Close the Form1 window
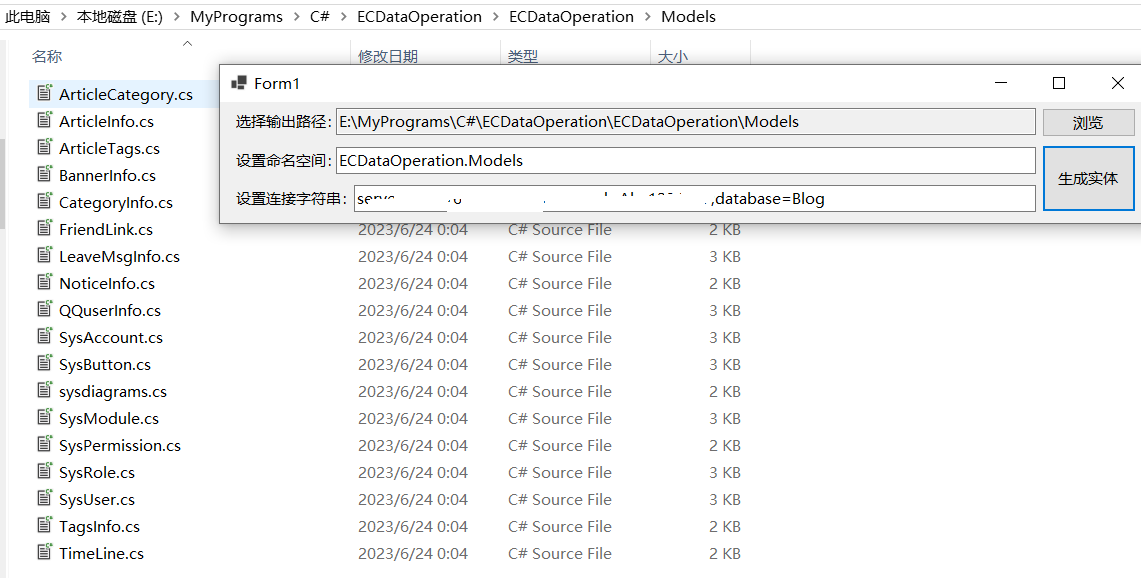 coord(1118,83)
